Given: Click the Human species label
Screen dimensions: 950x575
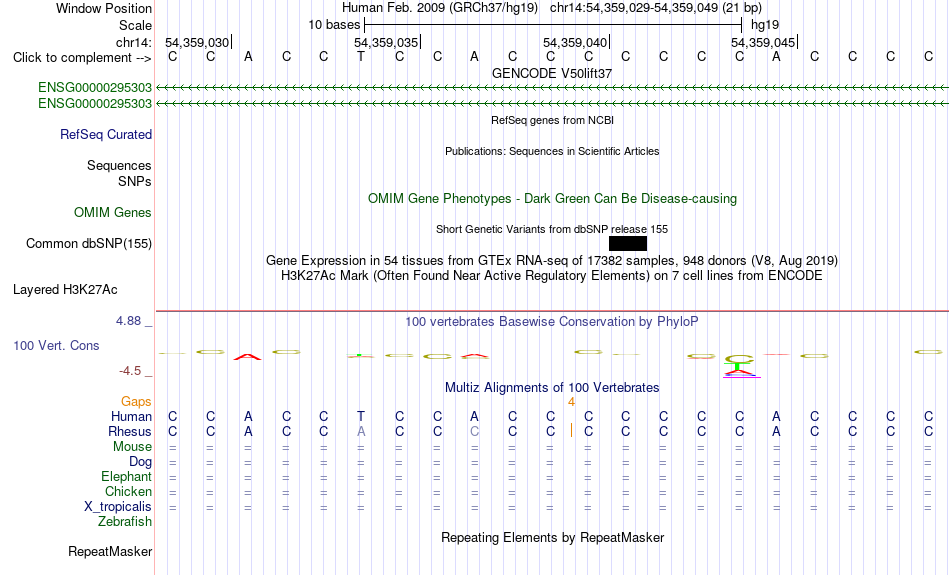Looking at the screenshot, I should point(131,417).
